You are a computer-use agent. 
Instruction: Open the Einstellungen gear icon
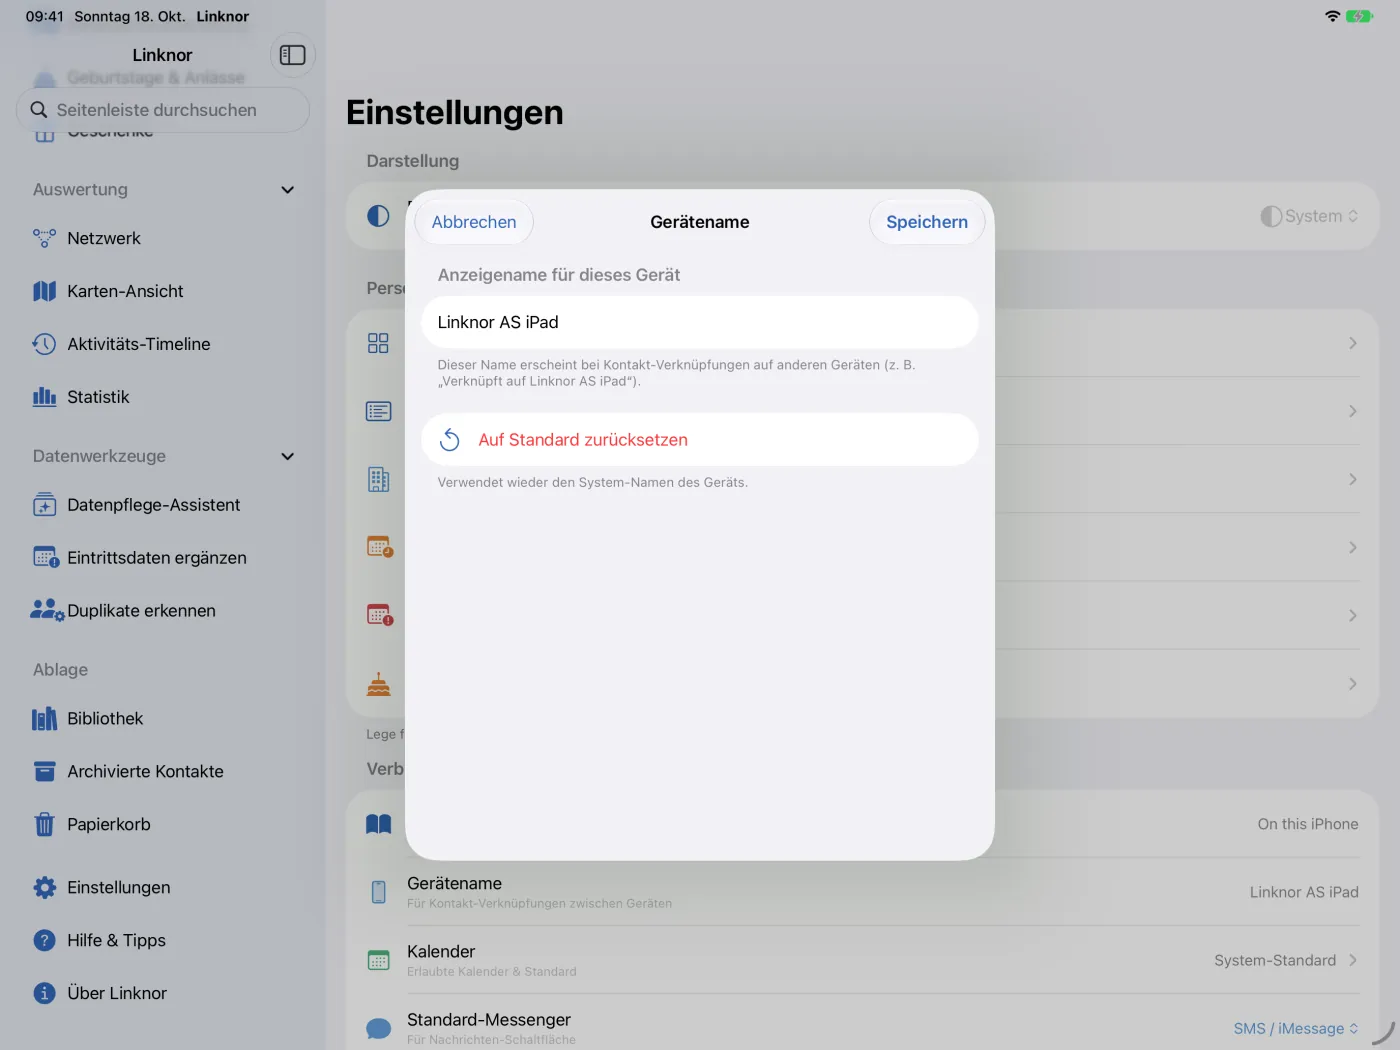[x=44, y=888]
